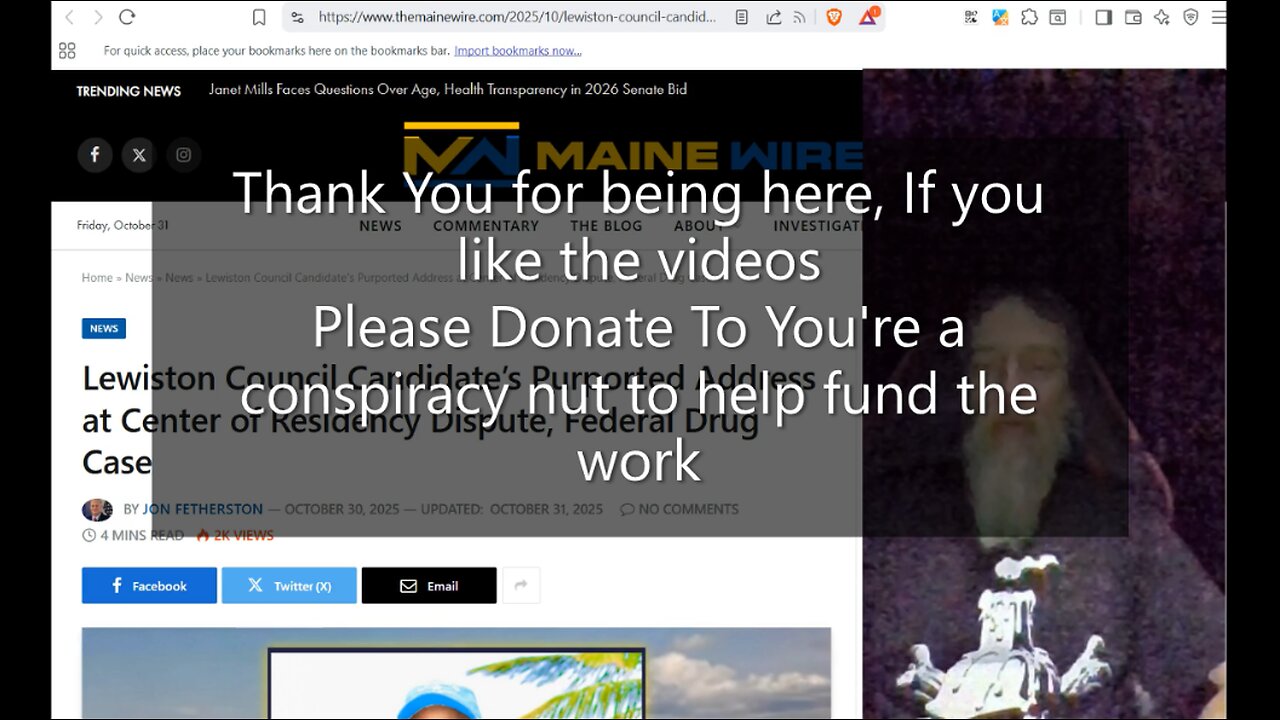The width and height of the screenshot is (1280, 720).
Task: Click the themainewire.com URL address field
Action: pyautogui.click(x=517, y=17)
